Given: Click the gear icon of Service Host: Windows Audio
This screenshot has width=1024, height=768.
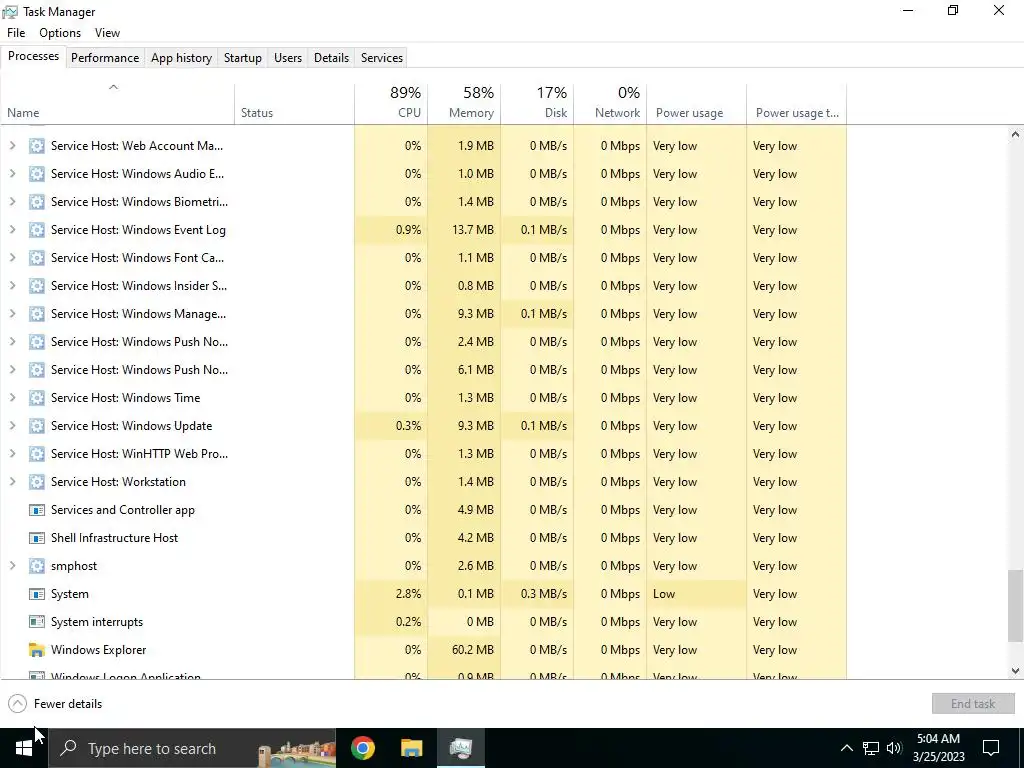Looking at the screenshot, I should pyautogui.click(x=37, y=174).
